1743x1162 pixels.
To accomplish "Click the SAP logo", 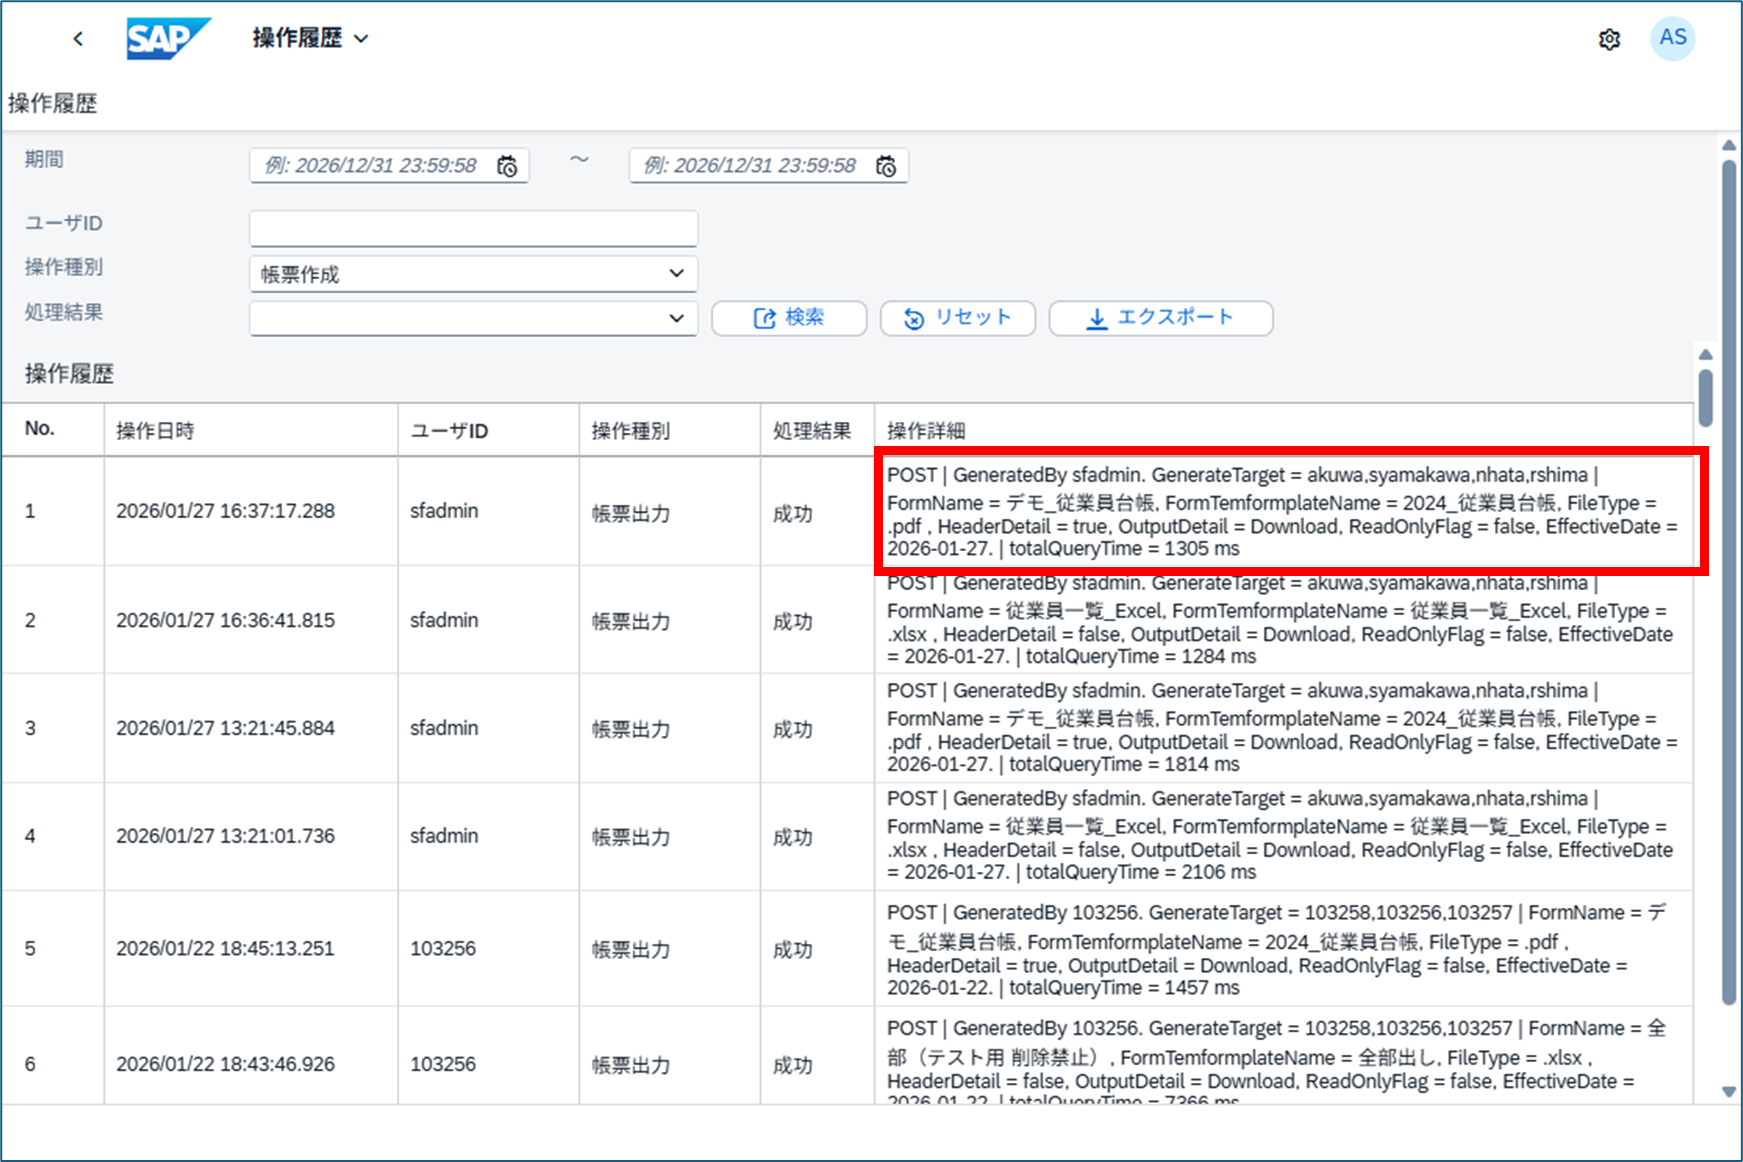I will pos(167,39).
